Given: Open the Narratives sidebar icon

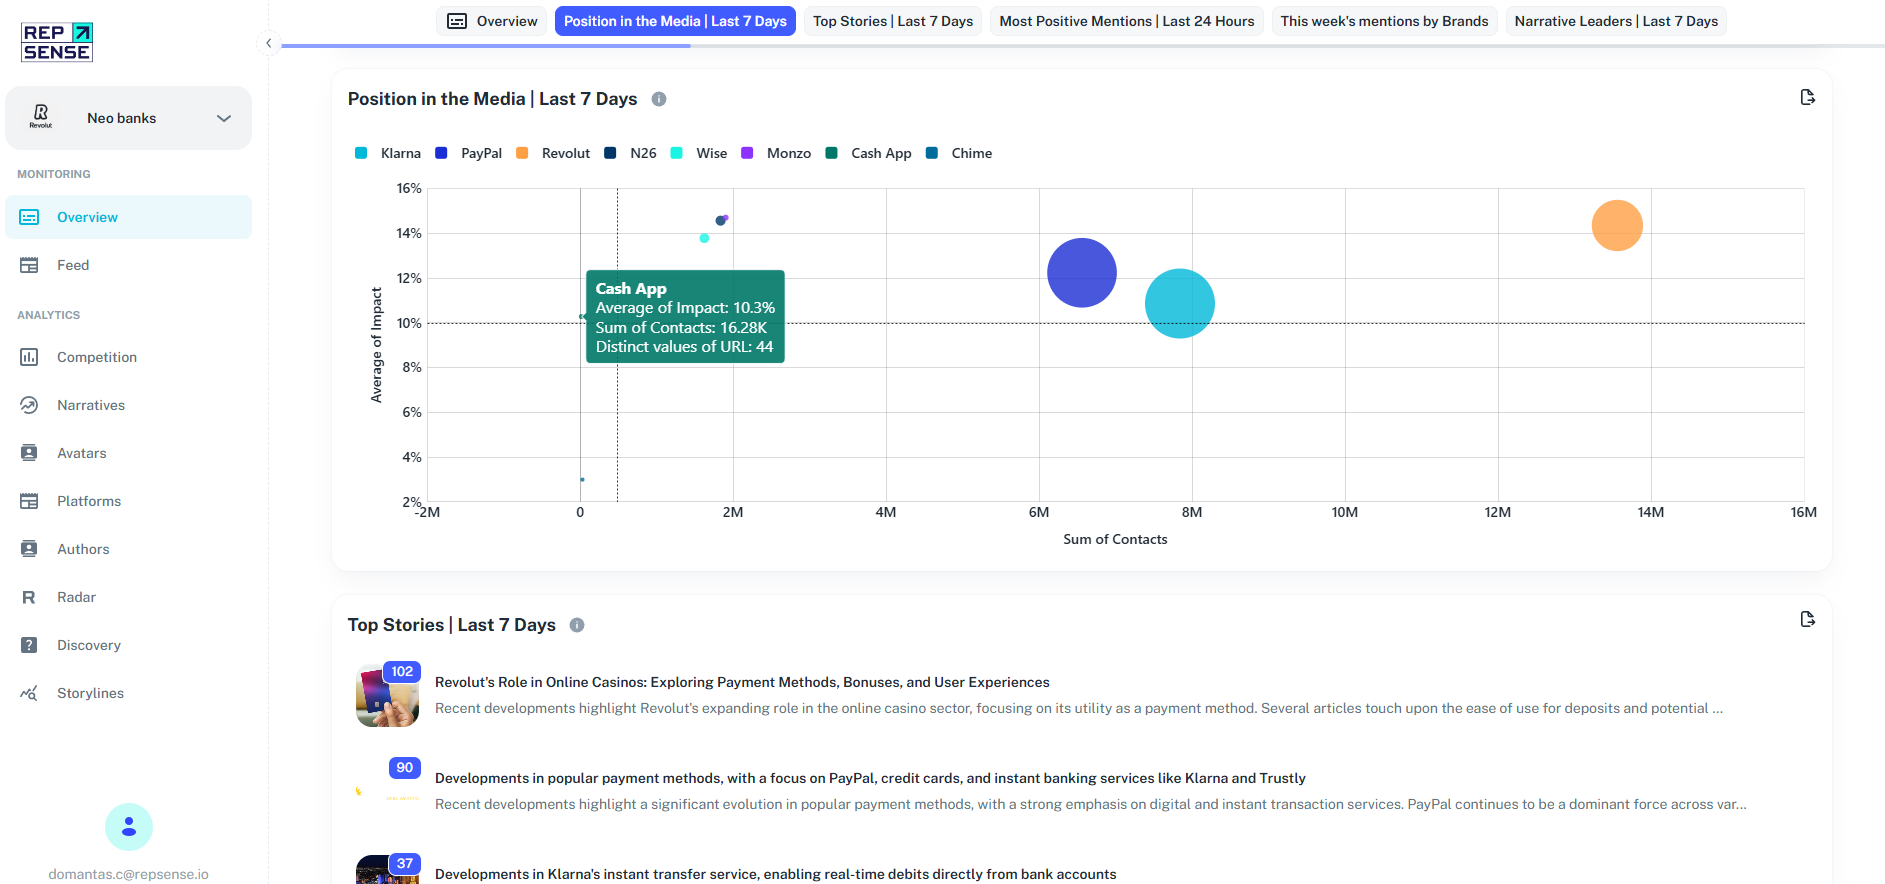Looking at the screenshot, I should point(29,405).
